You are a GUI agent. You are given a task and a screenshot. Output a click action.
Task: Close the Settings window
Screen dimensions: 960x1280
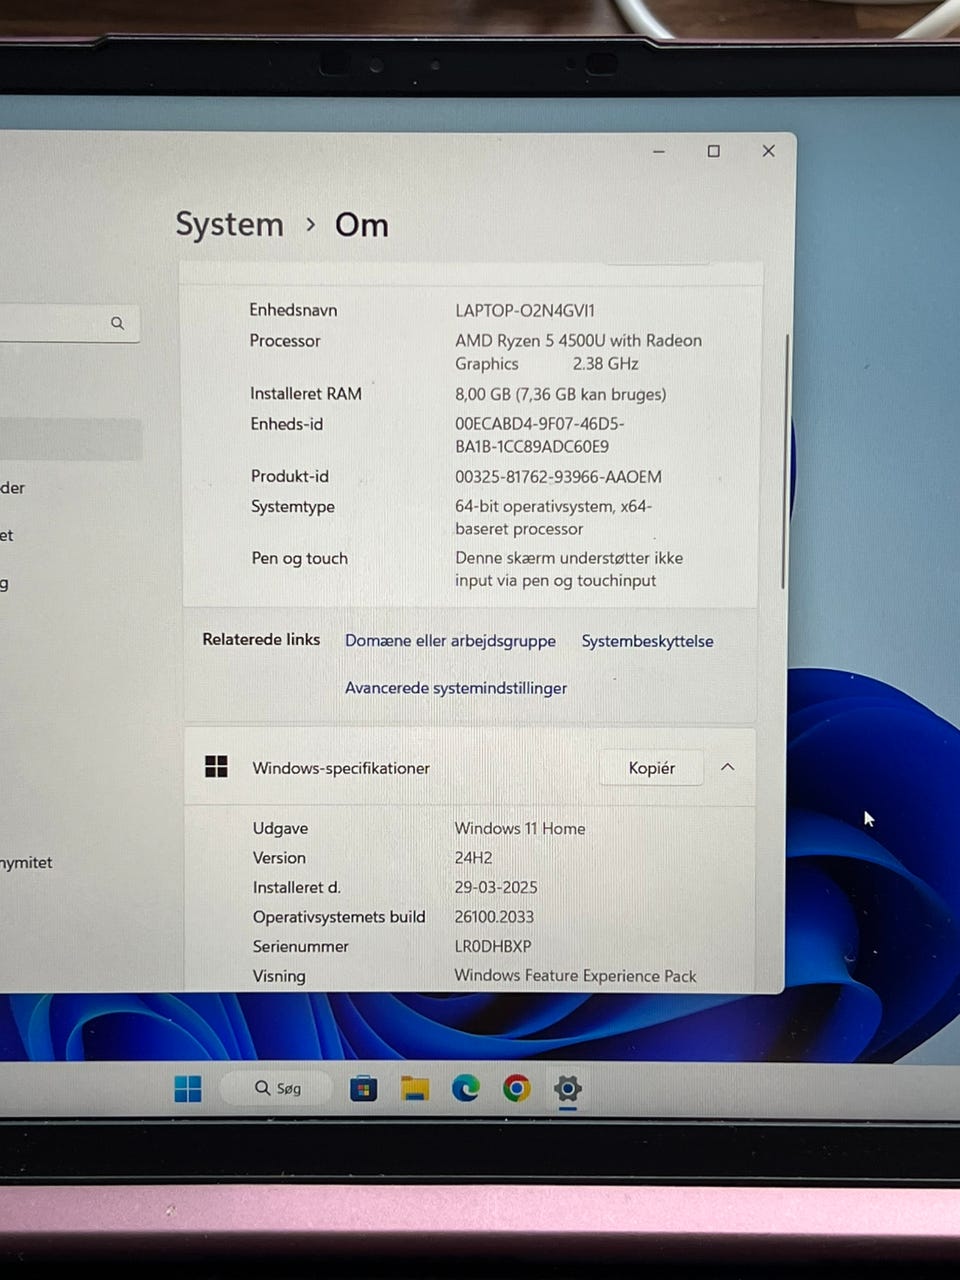click(769, 151)
